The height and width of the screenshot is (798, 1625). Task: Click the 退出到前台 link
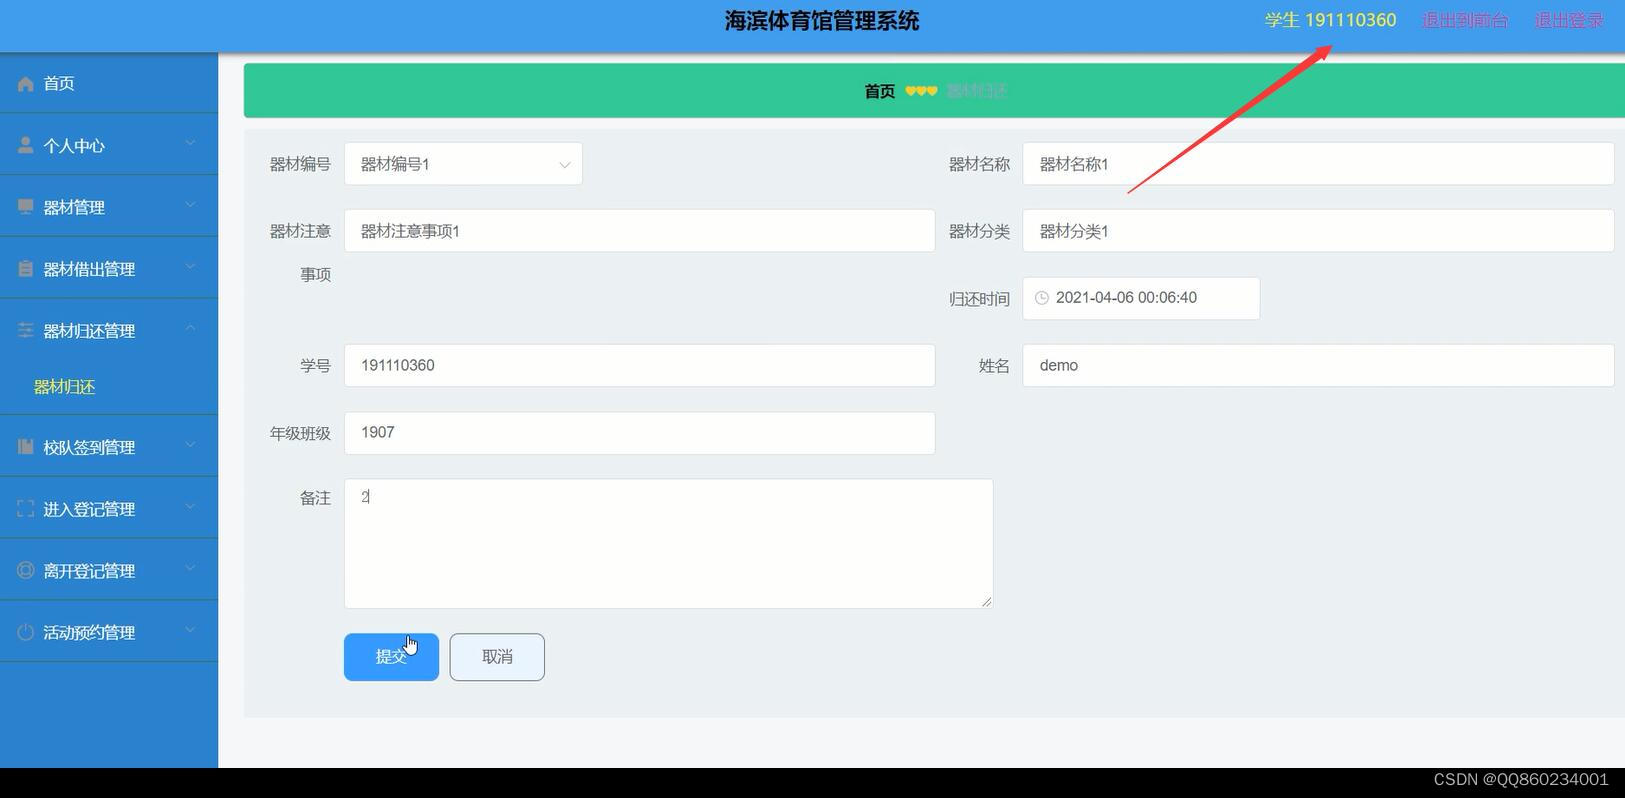pos(1465,20)
